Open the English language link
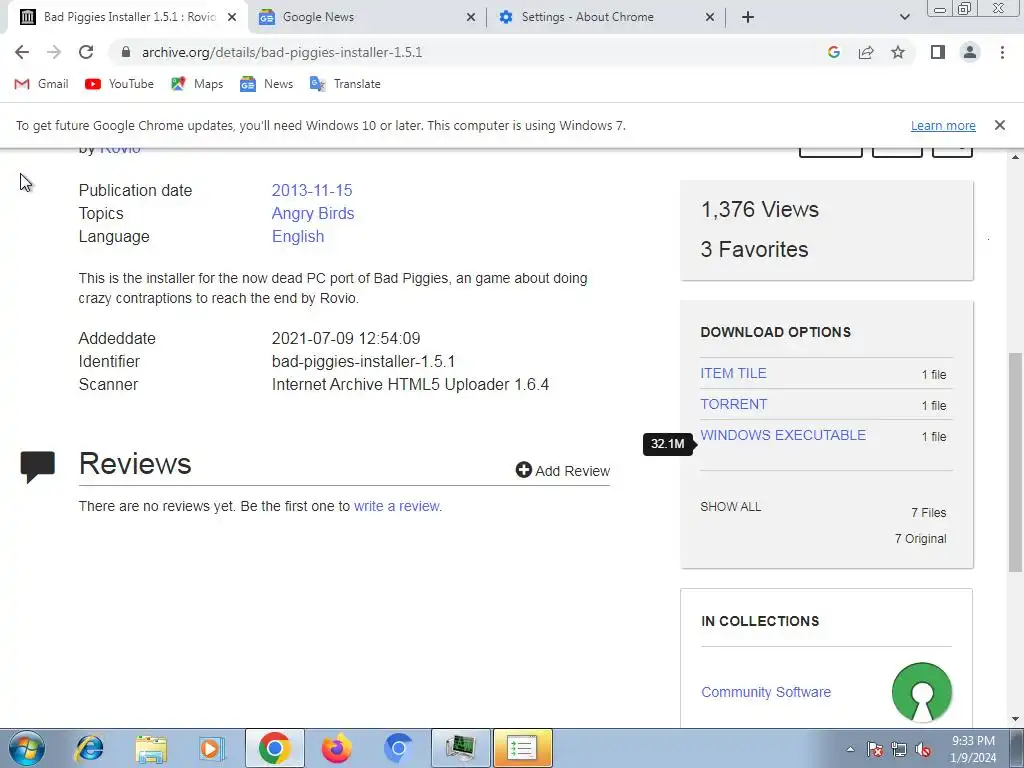 pos(298,236)
